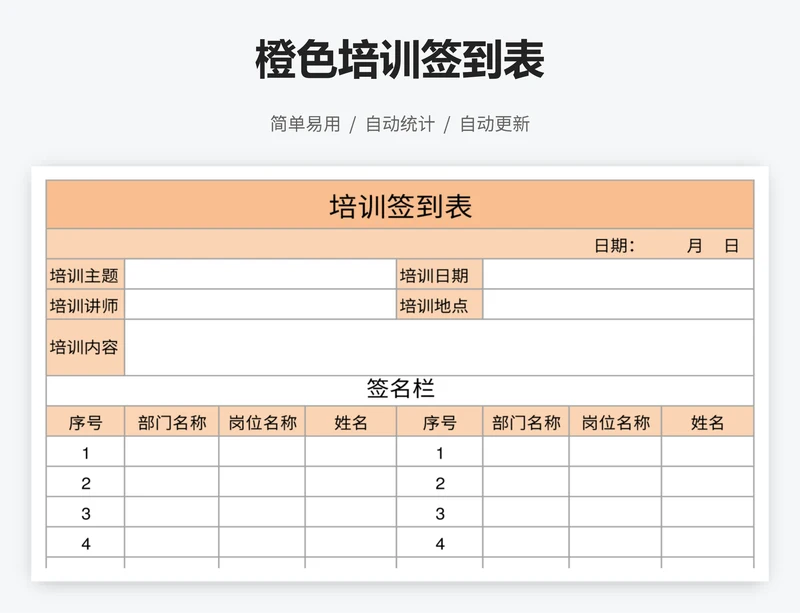Click left 姓名 cell in row 3
Viewport: 800px width, 613px height.
point(351,512)
